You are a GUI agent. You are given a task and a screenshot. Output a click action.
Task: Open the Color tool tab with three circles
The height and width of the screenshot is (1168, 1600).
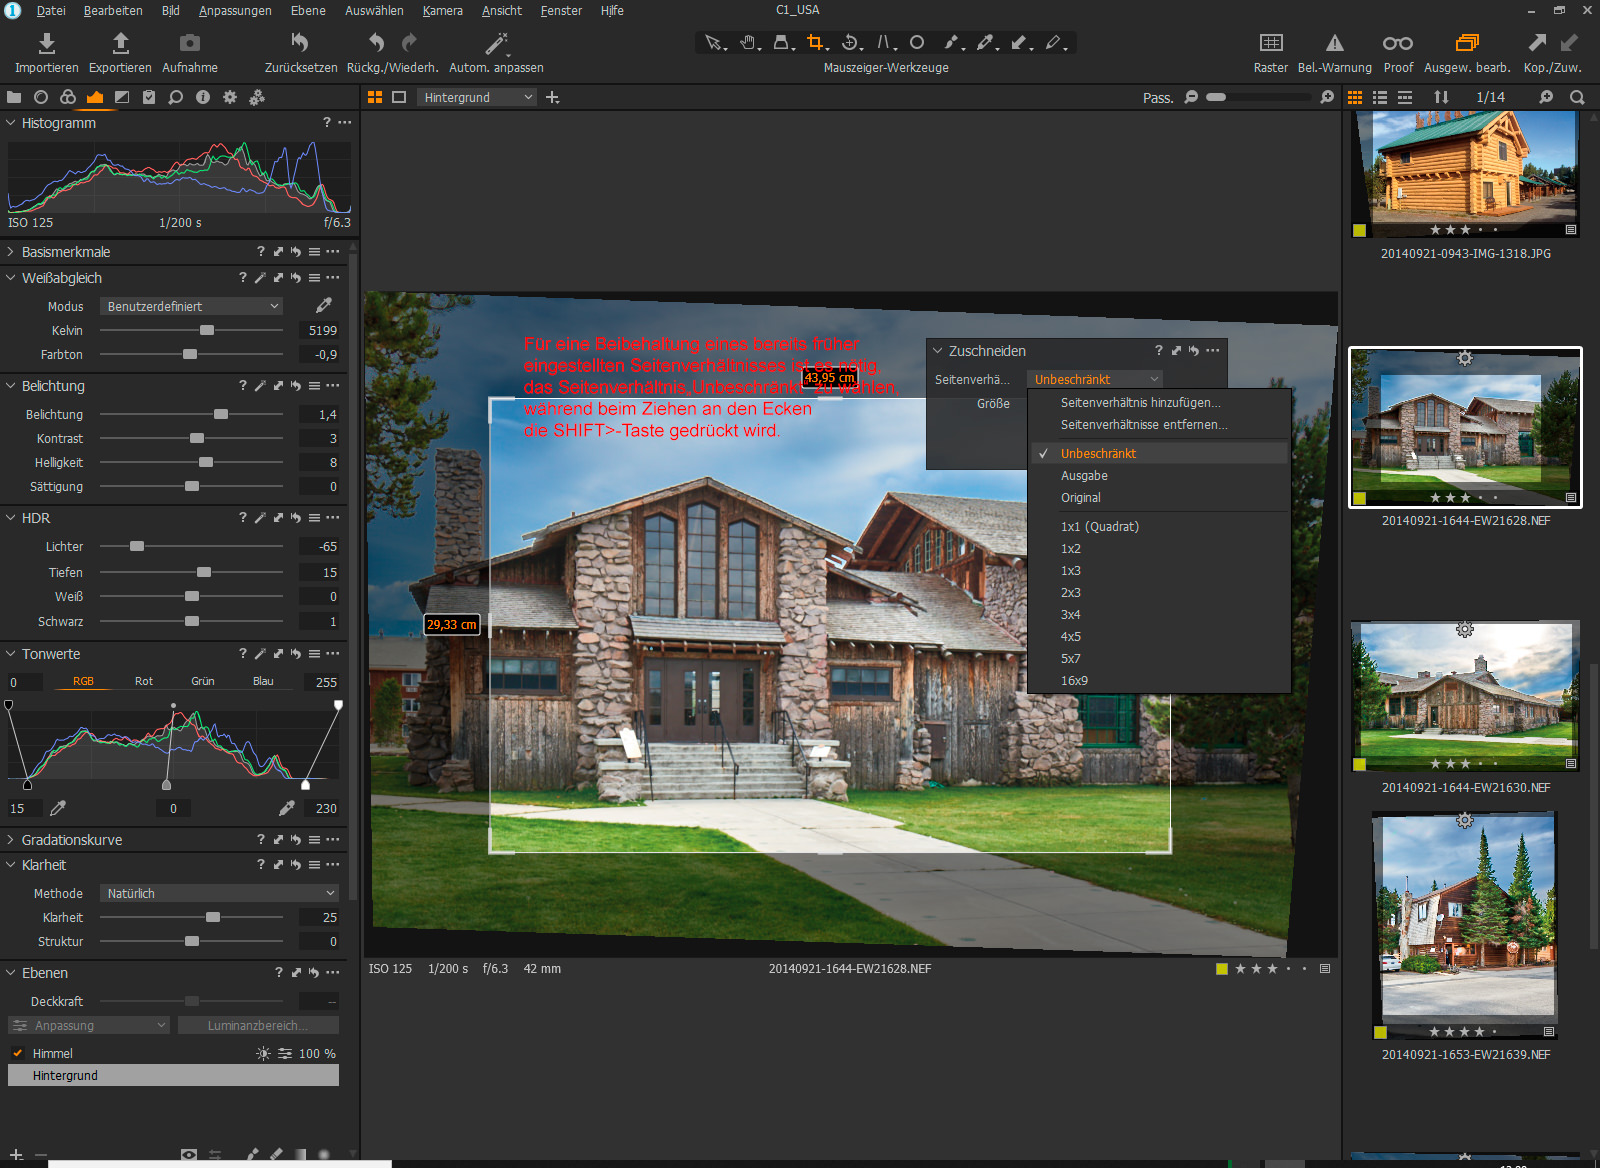pos(68,97)
